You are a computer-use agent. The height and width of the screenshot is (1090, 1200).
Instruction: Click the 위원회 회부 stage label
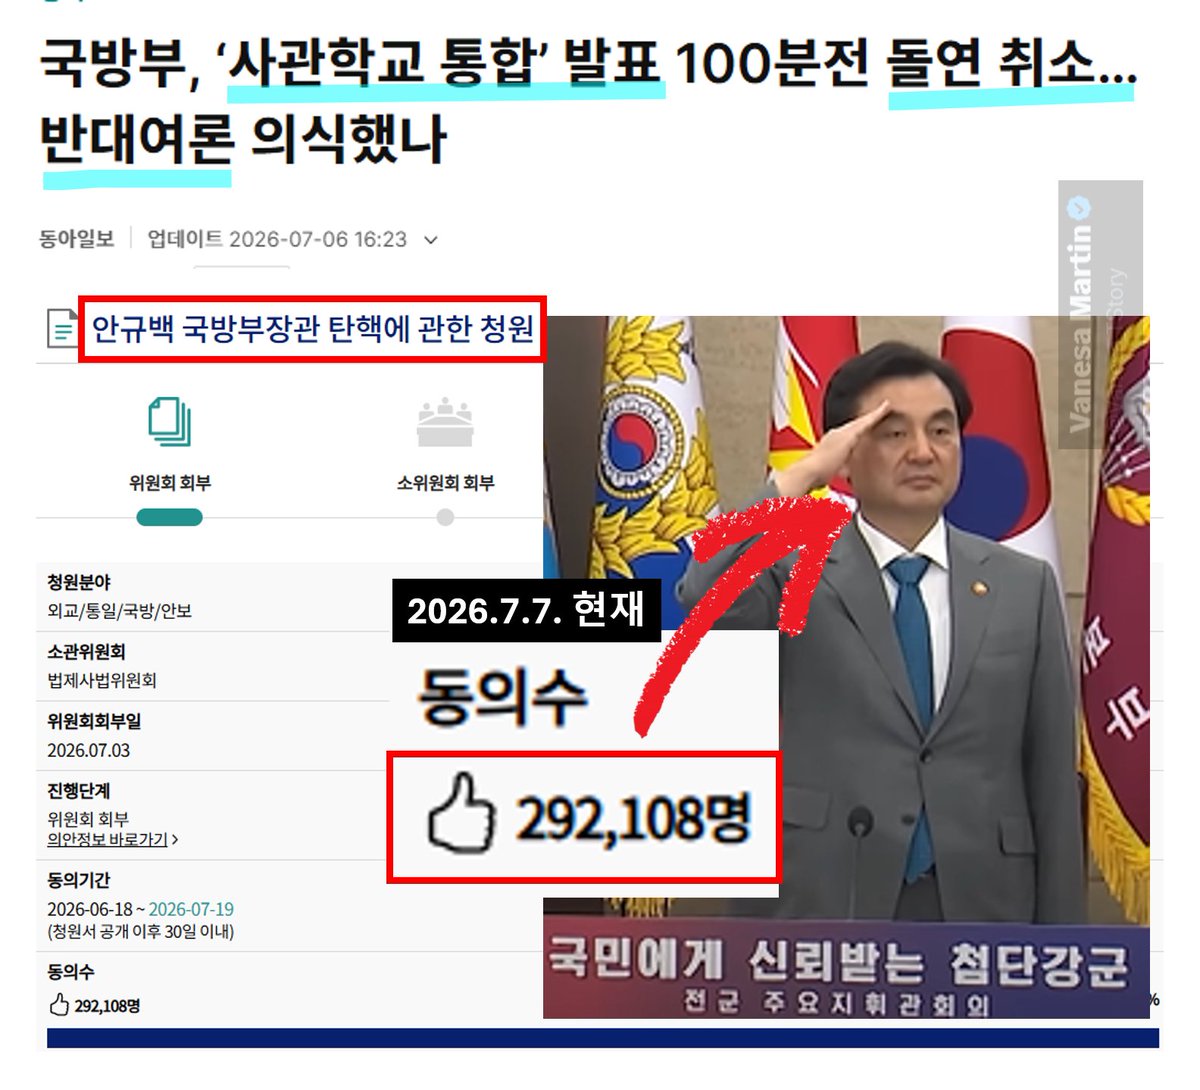point(169,483)
